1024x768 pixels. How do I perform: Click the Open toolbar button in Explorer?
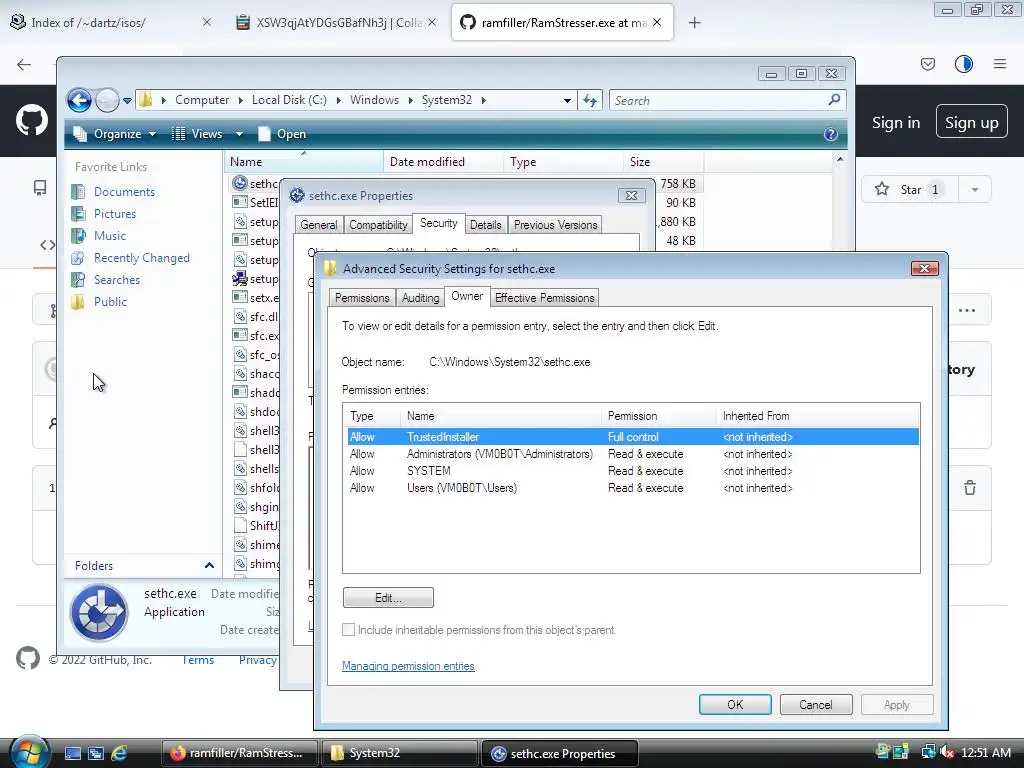click(x=282, y=134)
